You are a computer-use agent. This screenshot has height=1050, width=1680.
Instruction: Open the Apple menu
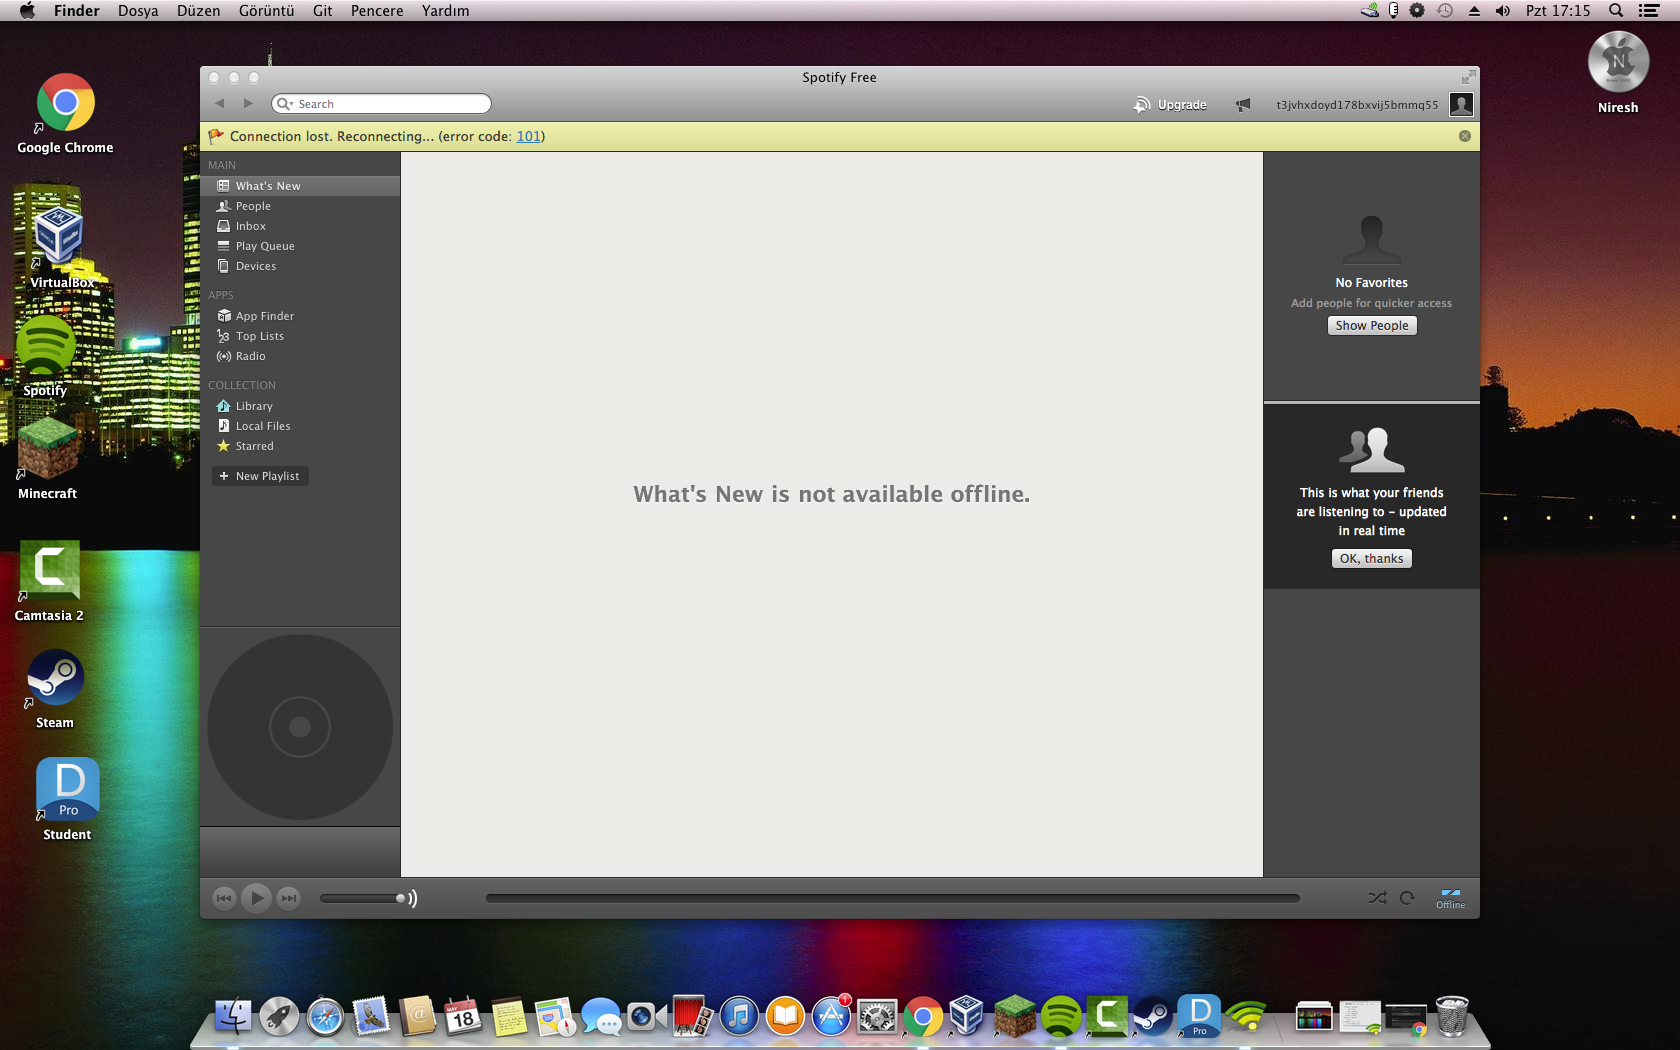(27, 11)
